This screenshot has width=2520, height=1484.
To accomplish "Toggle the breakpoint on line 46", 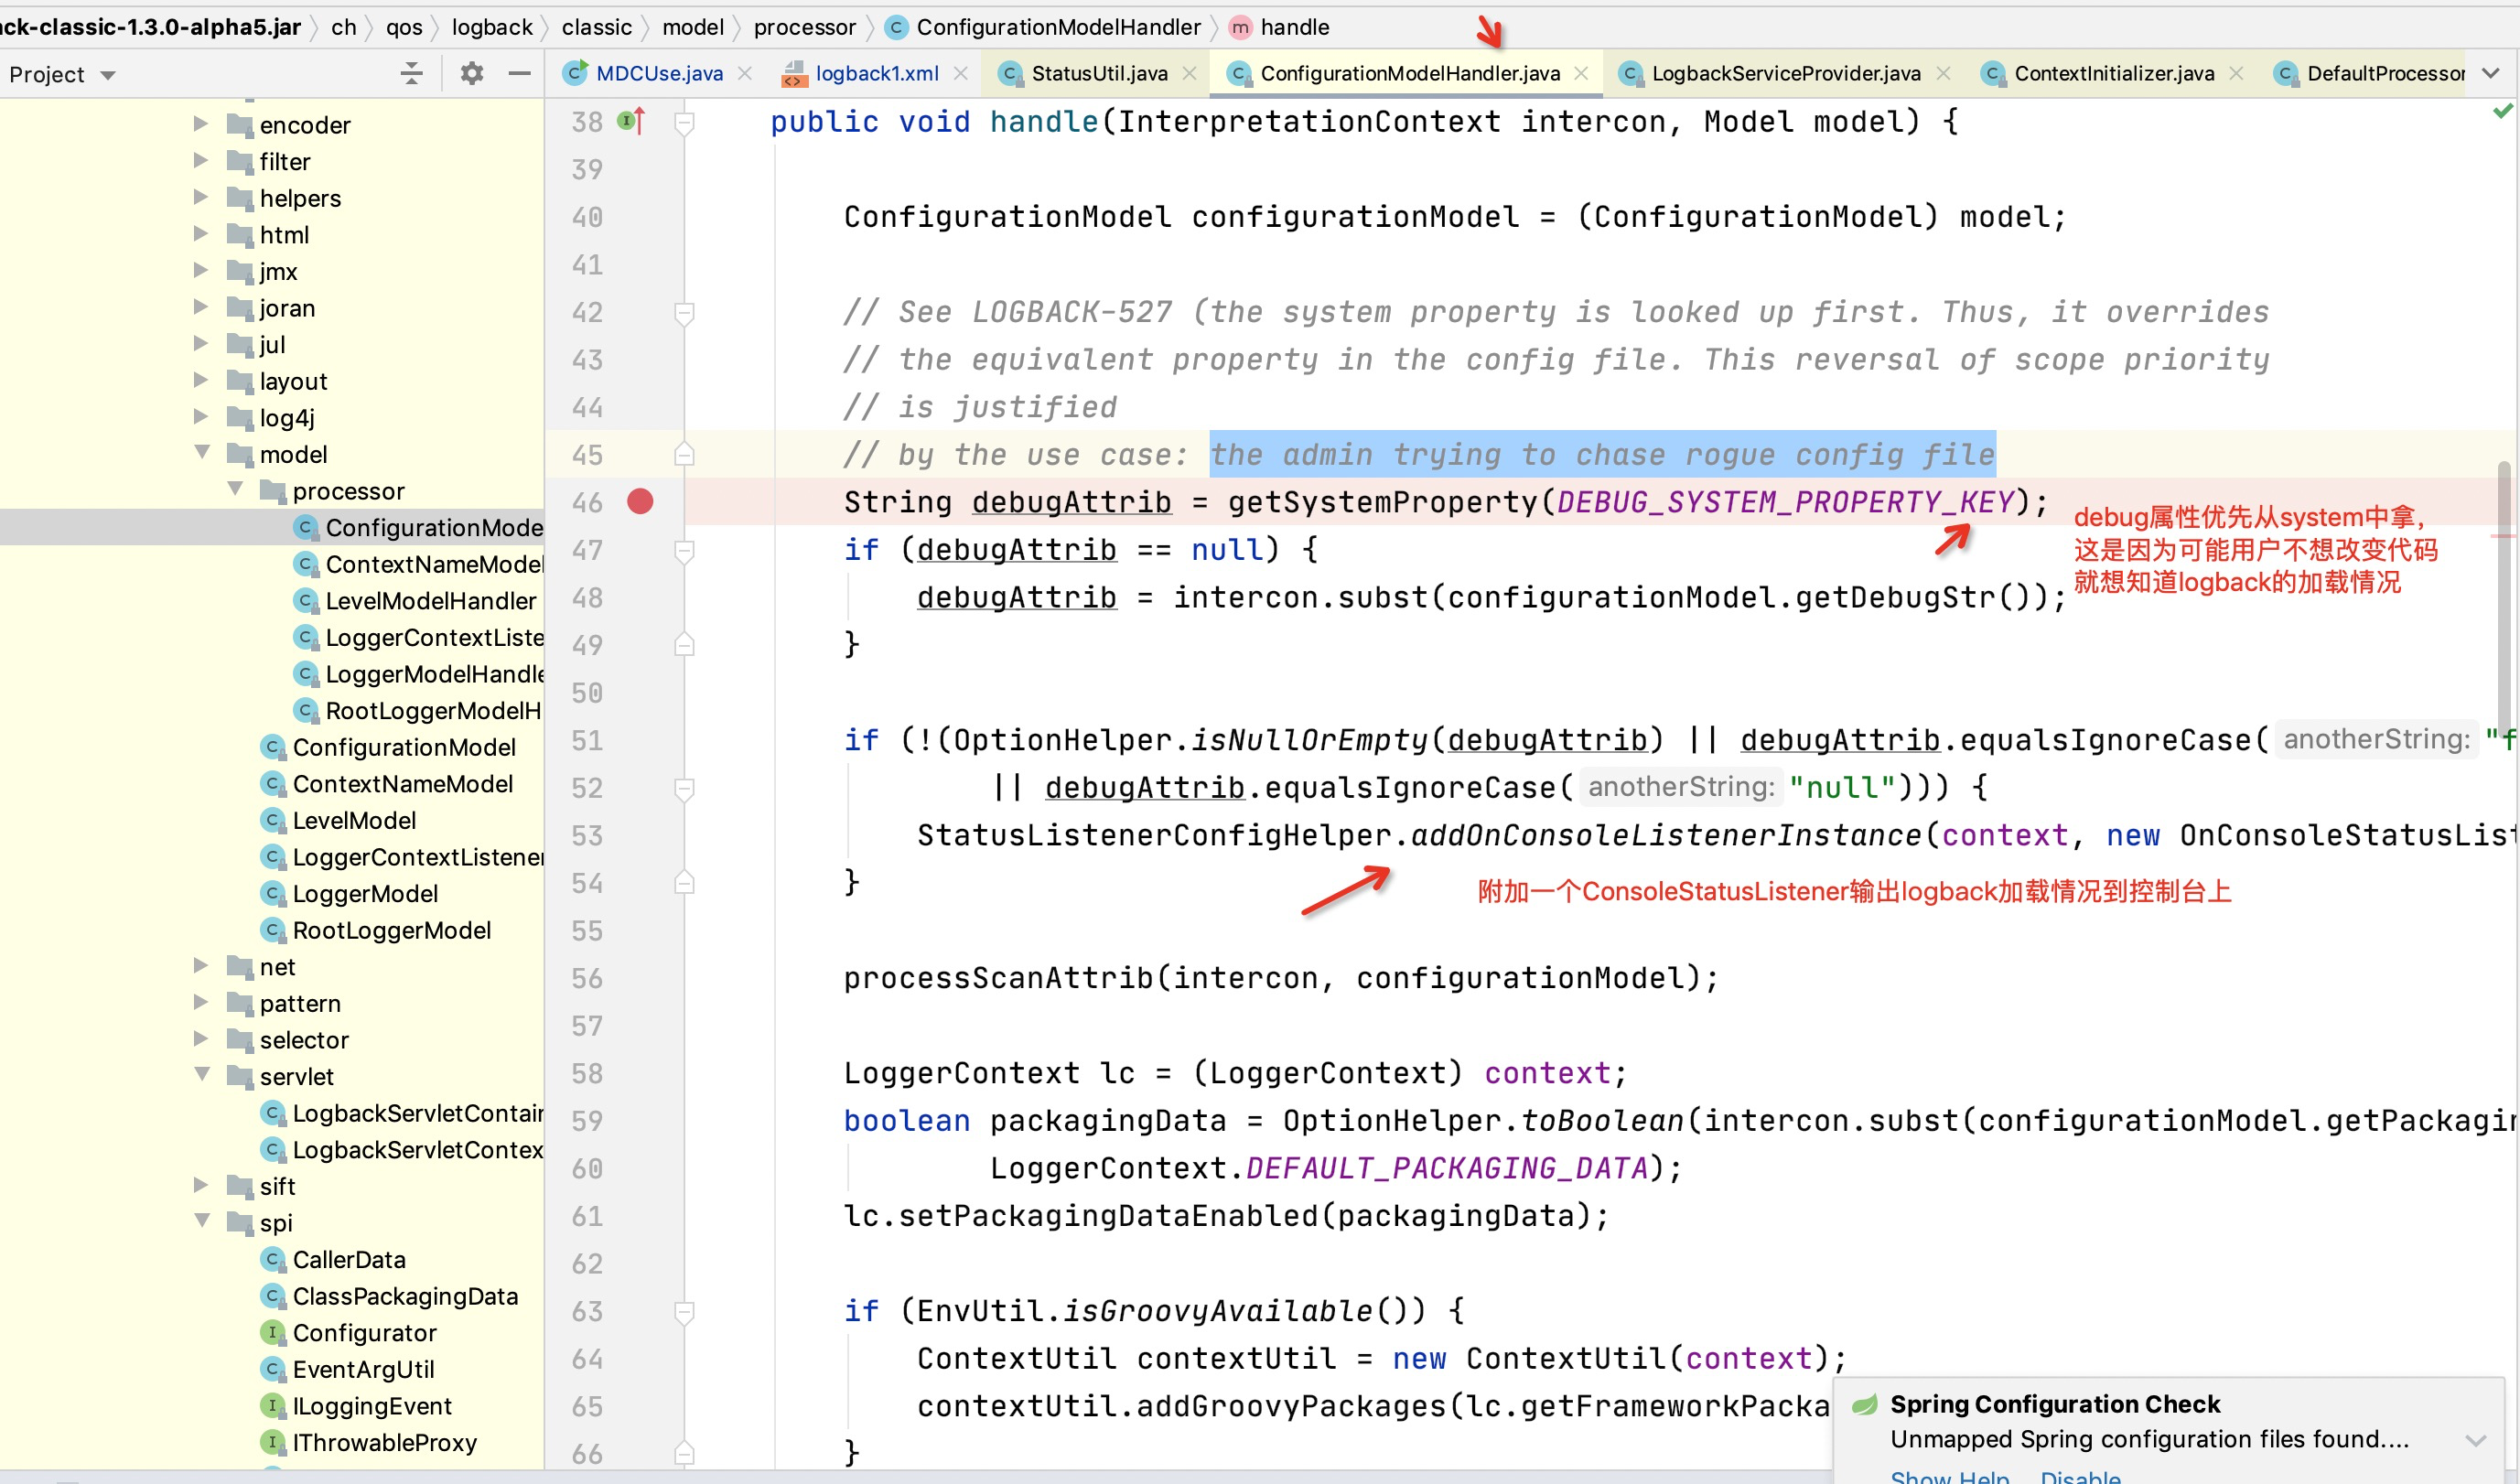I will coord(640,502).
